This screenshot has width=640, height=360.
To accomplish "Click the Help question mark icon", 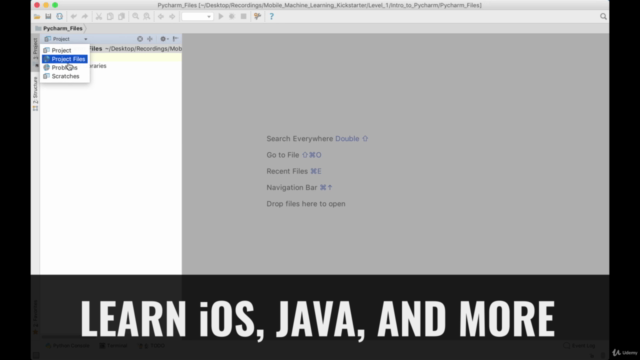I will click(x=271, y=16).
